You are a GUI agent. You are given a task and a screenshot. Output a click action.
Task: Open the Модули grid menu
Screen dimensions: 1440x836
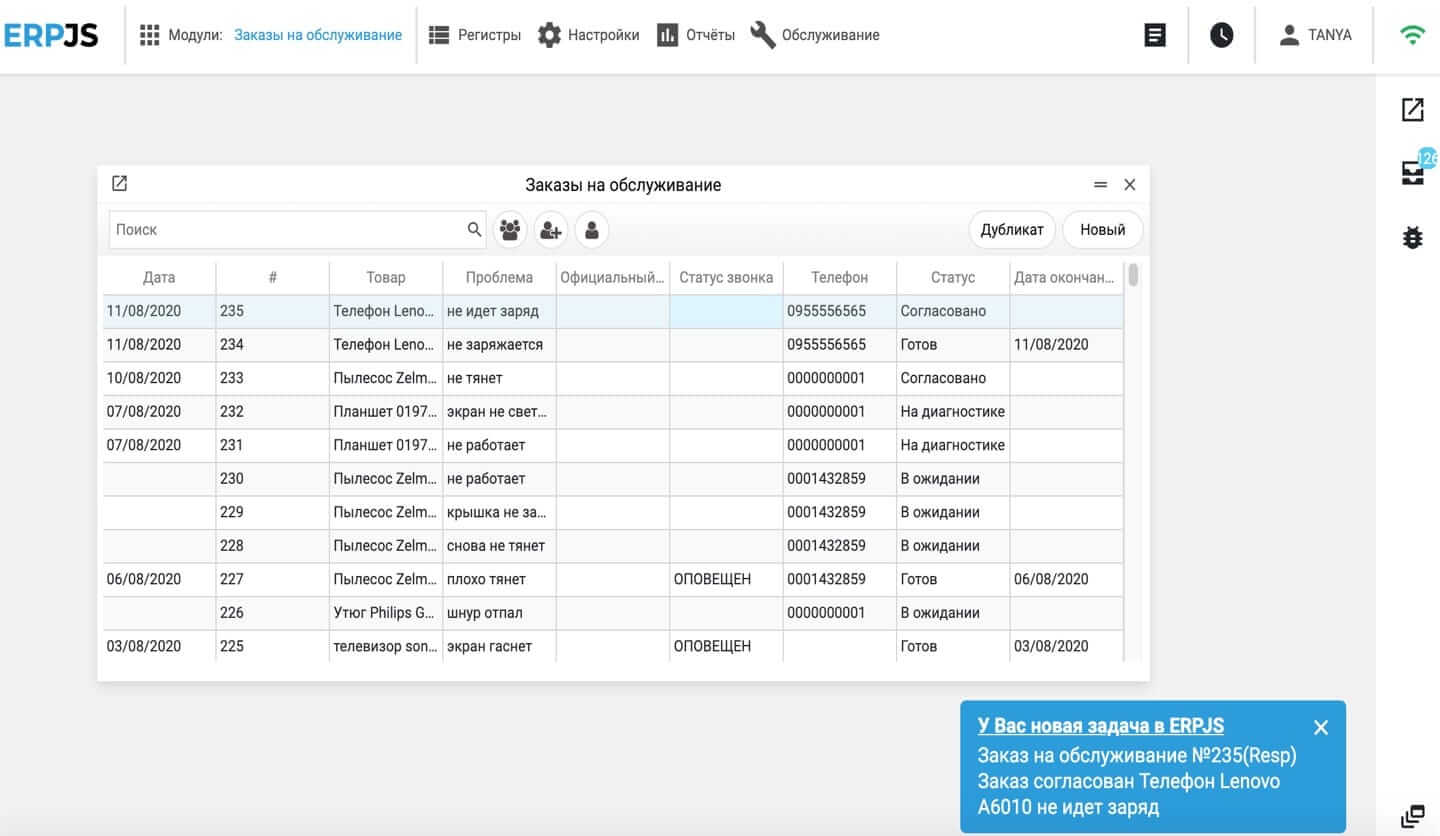coord(150,35)
